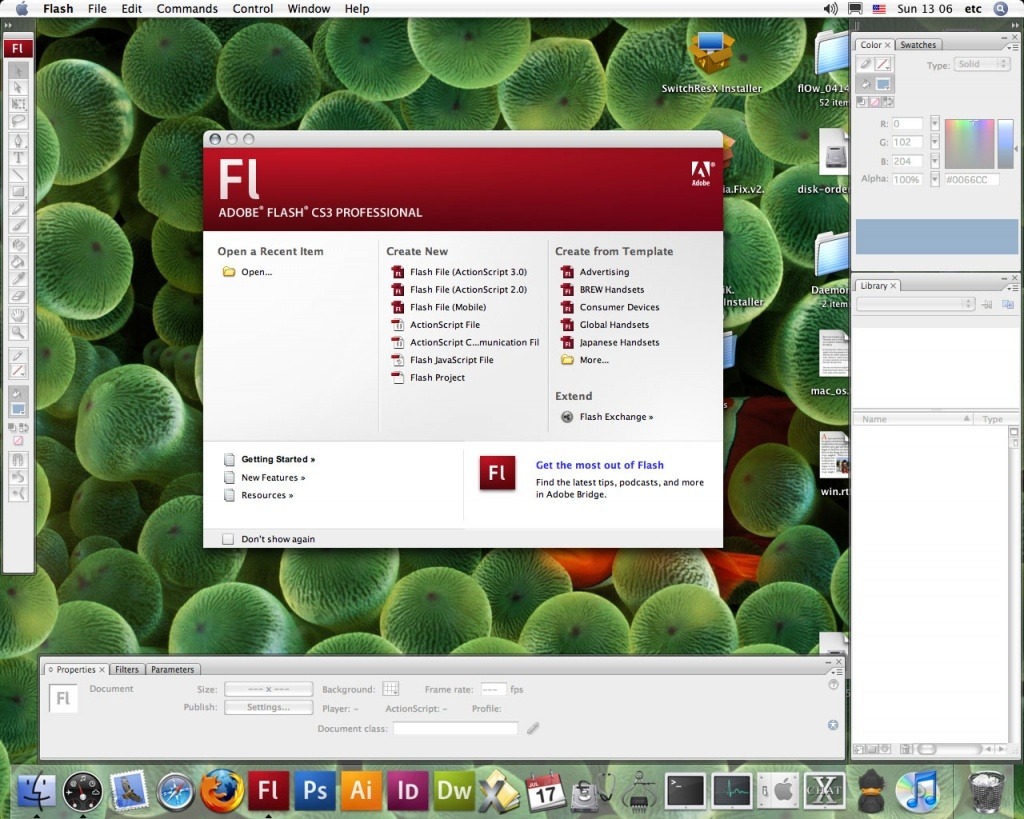Image resolution: width=1024 pixels, height=819 pixels.
Task: Click the Document class input field
Action: click(455, 728)
